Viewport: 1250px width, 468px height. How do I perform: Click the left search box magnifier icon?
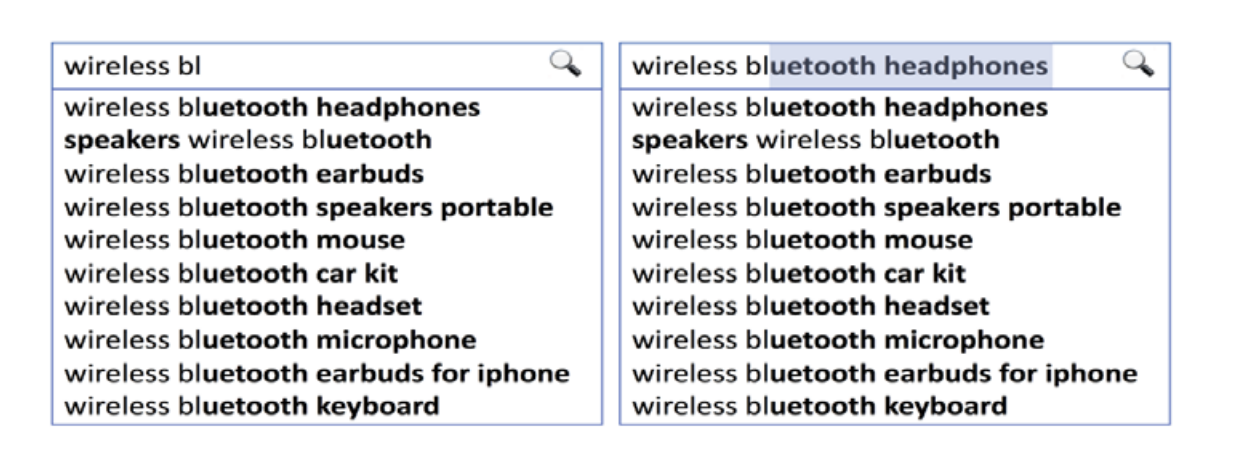(x=565, y=65)
